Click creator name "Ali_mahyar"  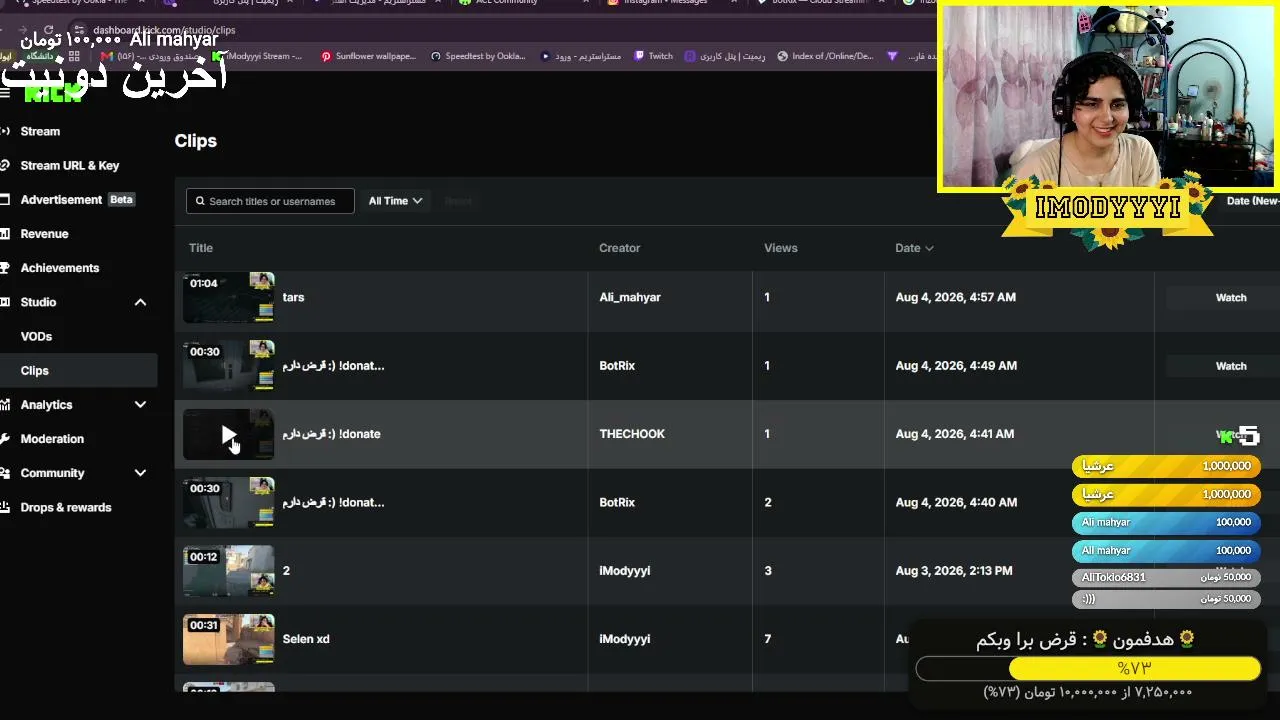click(x=630, y=297)
